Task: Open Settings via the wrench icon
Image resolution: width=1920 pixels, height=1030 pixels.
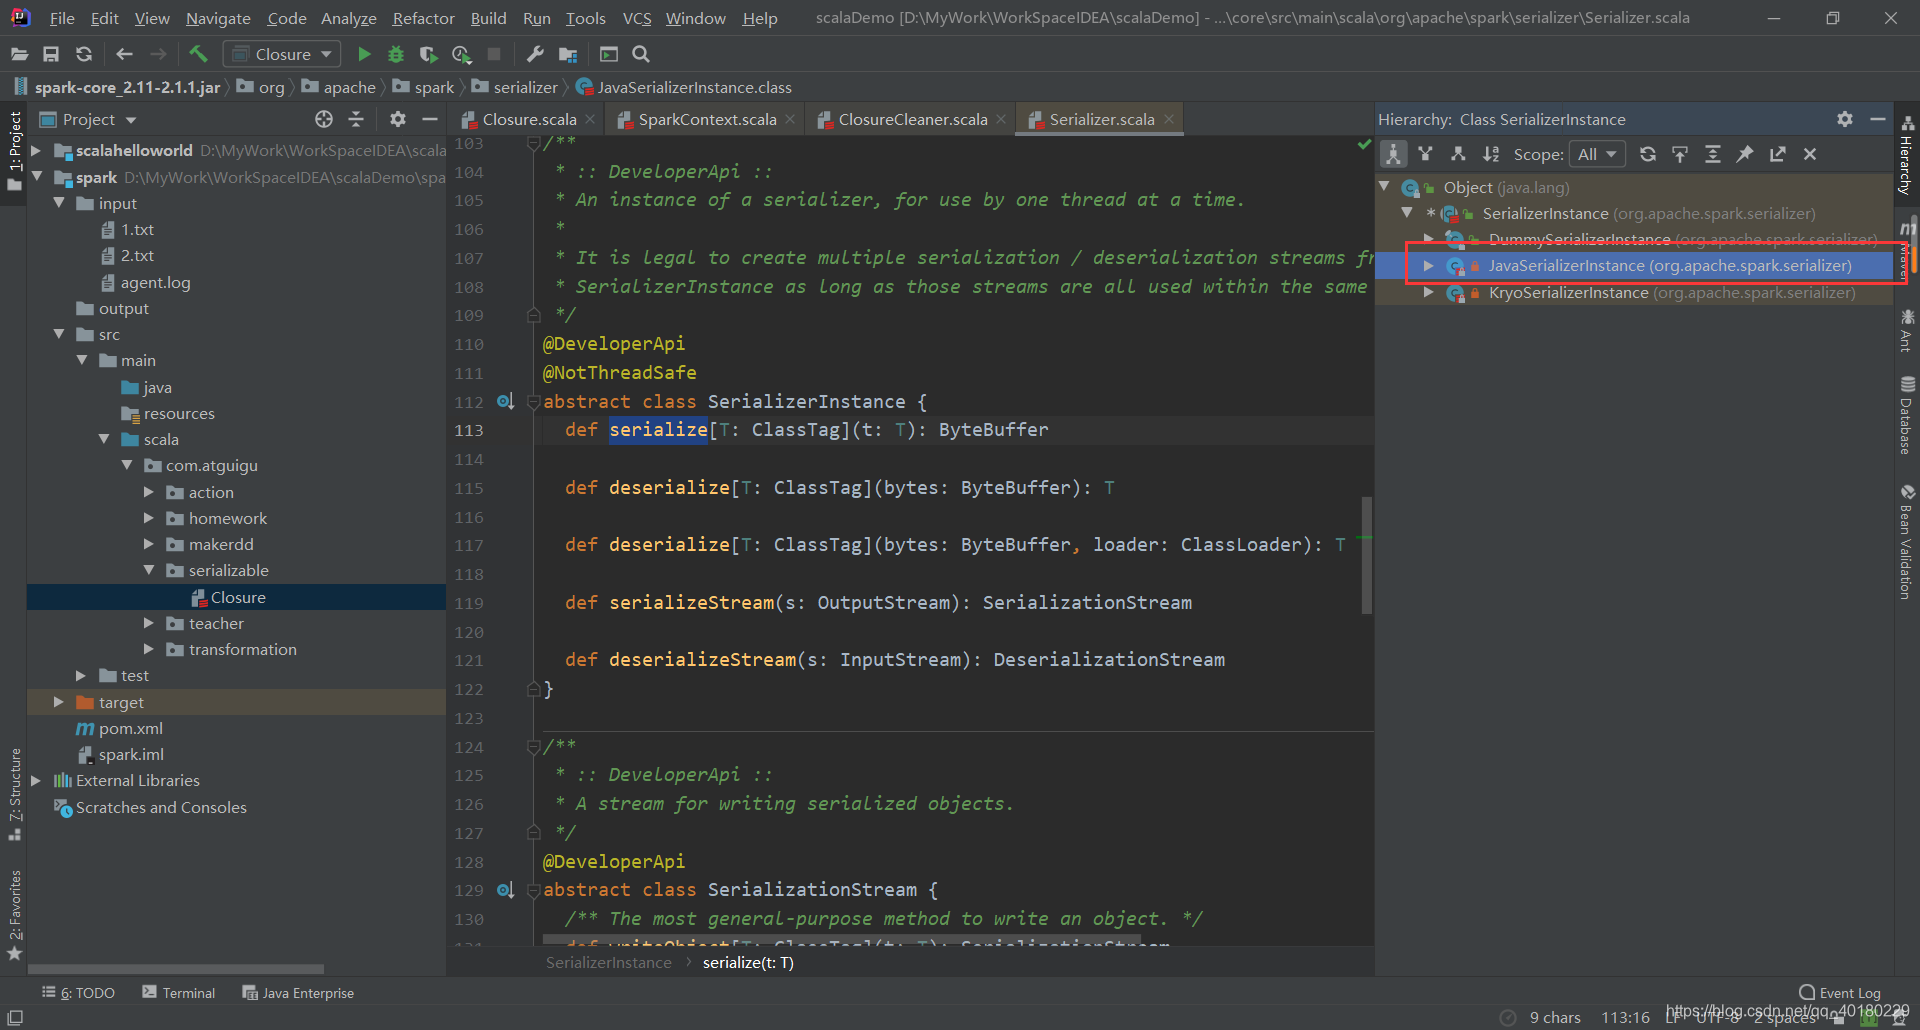Action: [535, 54]
